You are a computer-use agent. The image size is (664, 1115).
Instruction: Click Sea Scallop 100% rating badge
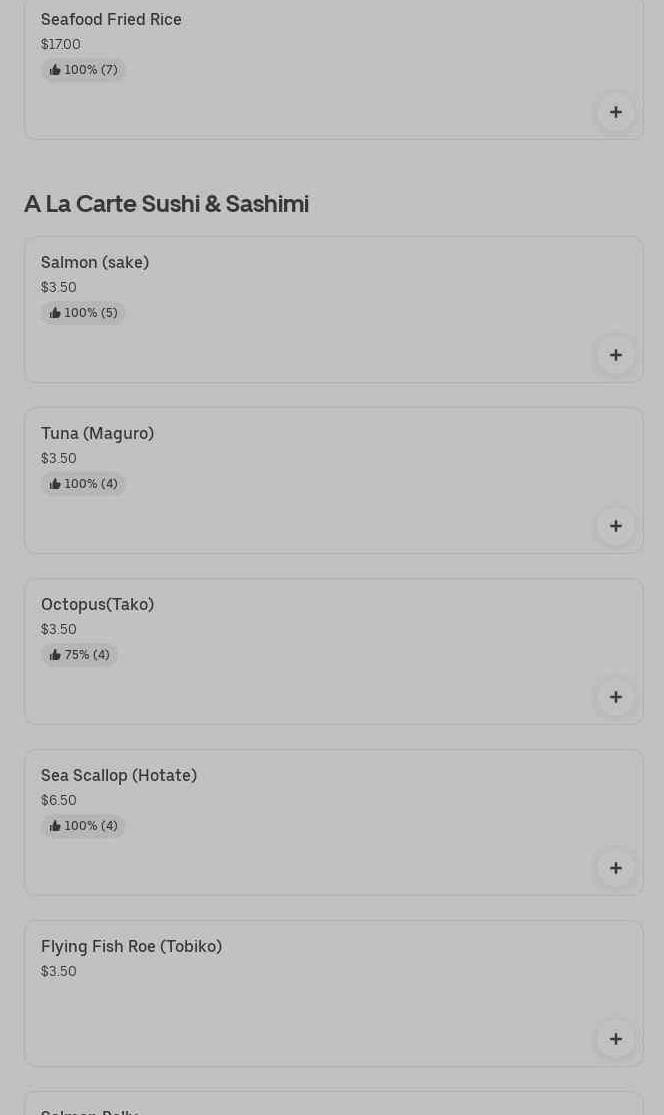(83, 826)
